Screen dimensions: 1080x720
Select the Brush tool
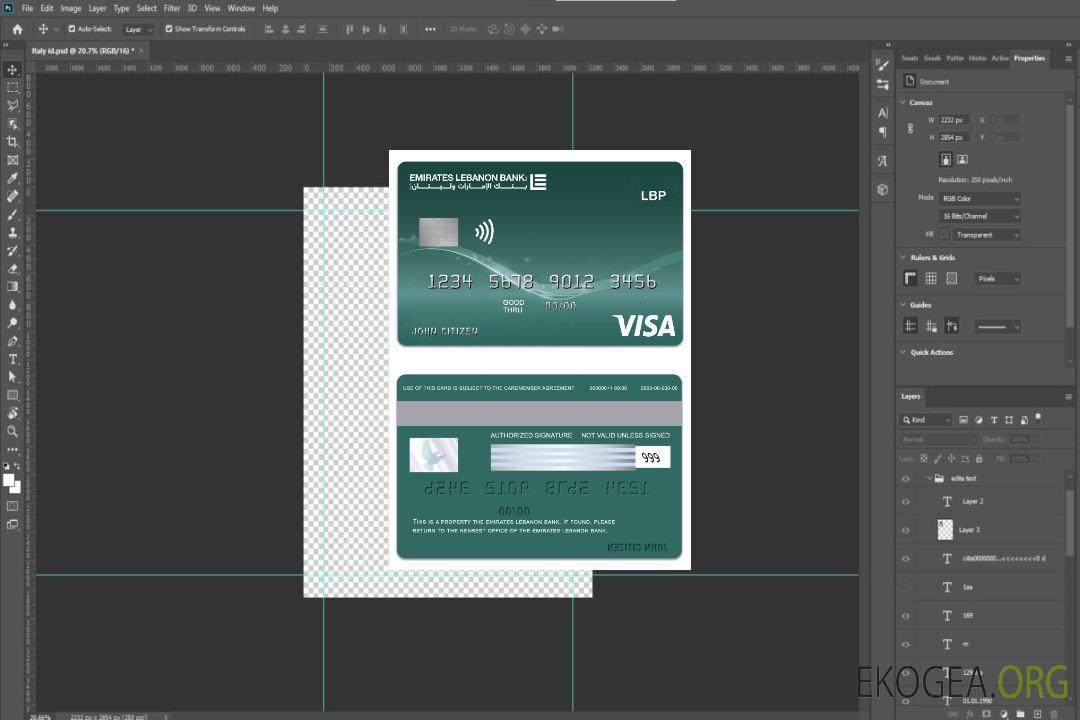tap(12, 214)
